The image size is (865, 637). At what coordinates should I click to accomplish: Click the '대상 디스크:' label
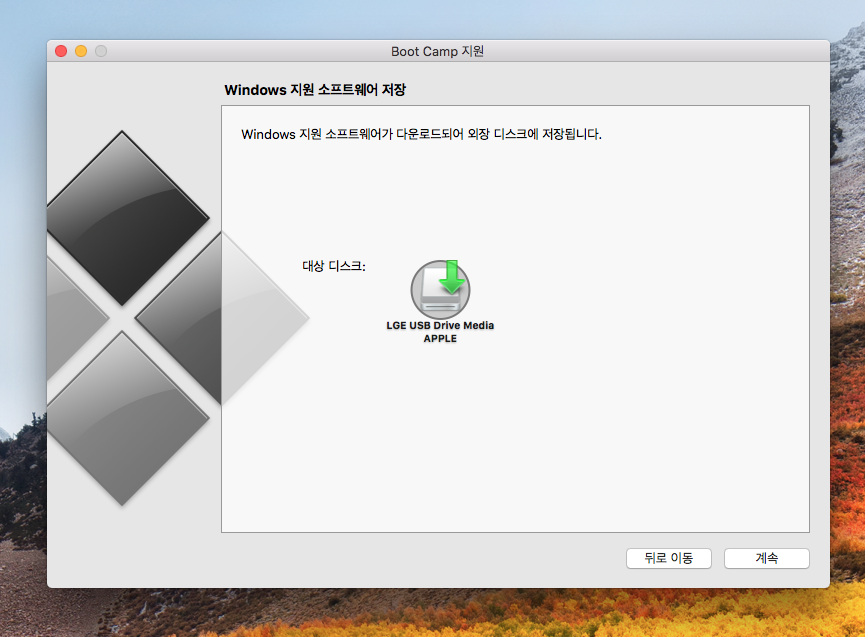tap(334, 266)
